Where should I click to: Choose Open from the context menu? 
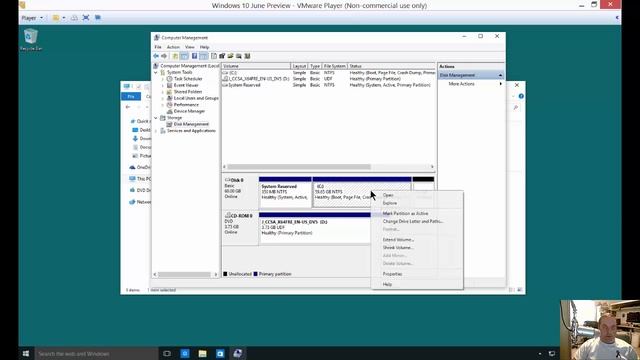click(417, 195)
